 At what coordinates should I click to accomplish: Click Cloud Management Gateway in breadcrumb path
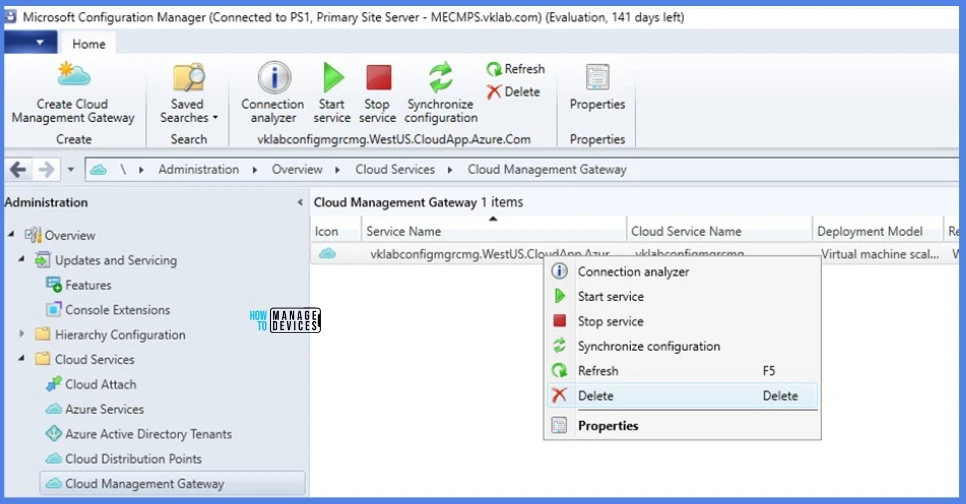547,169
